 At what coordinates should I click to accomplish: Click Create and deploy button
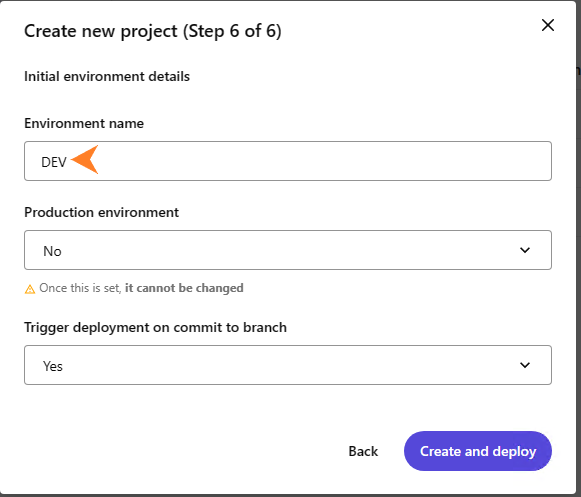[x=478, y=451]
